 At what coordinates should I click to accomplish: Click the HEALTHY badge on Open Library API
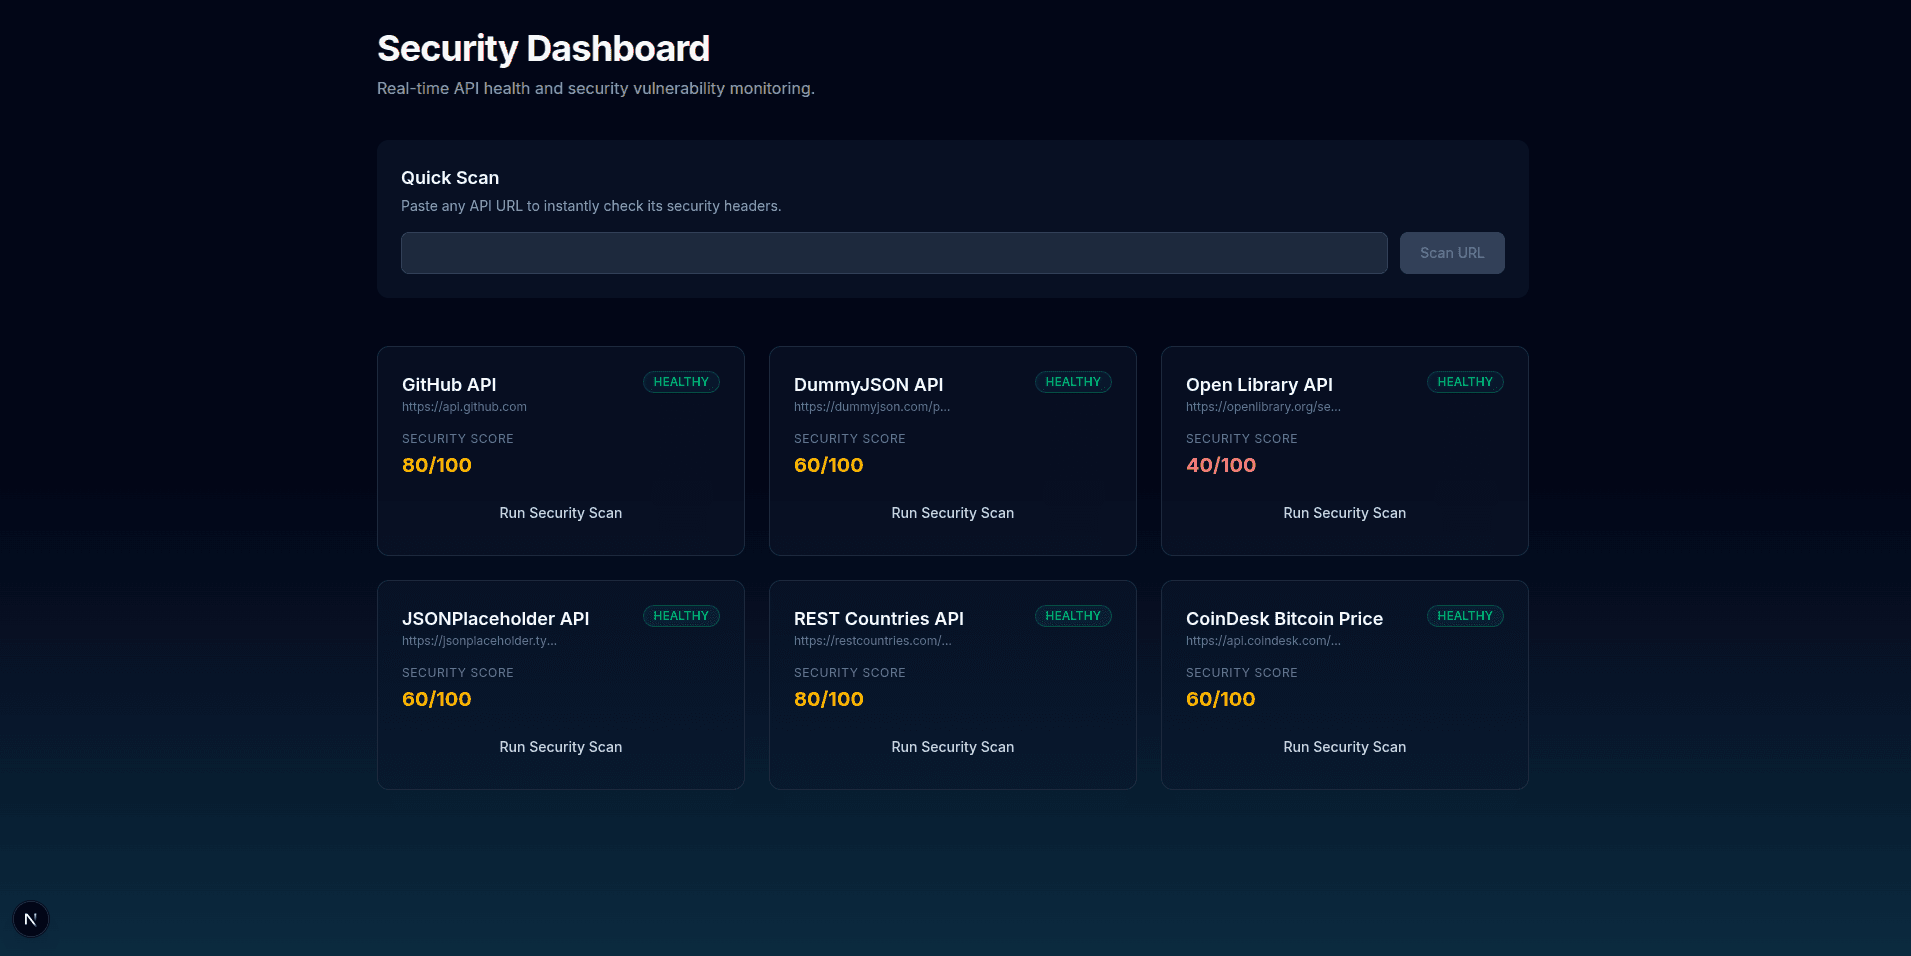pyautogui.click(x=1465, y=381)
